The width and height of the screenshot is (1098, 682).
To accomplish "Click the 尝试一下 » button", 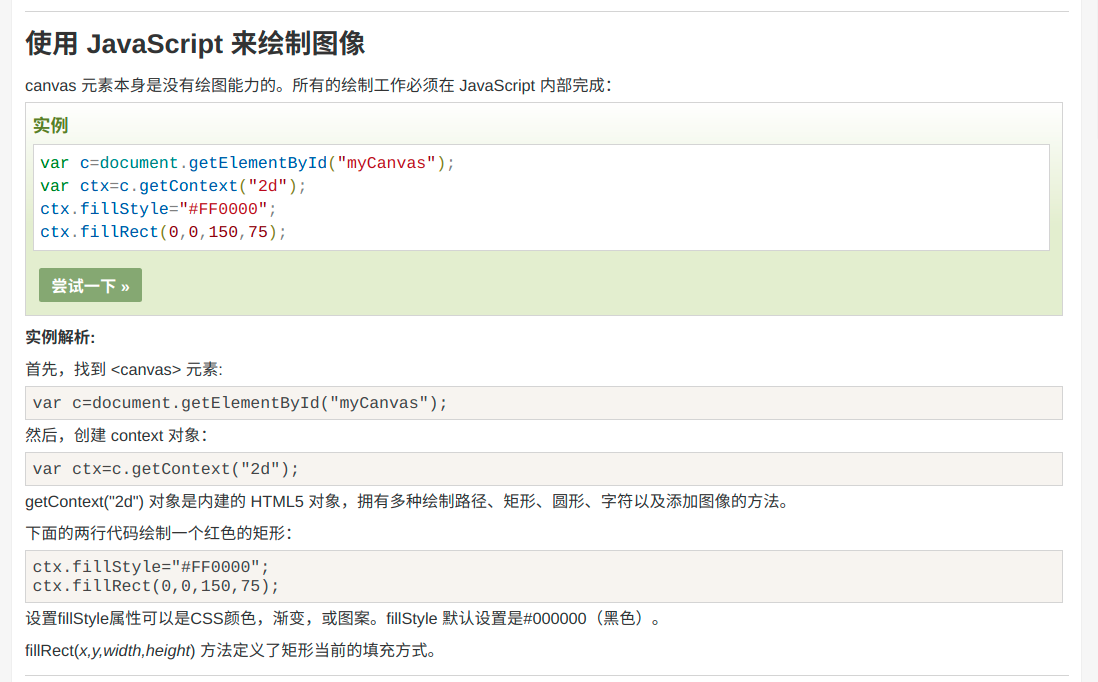I will coord(90,285).
